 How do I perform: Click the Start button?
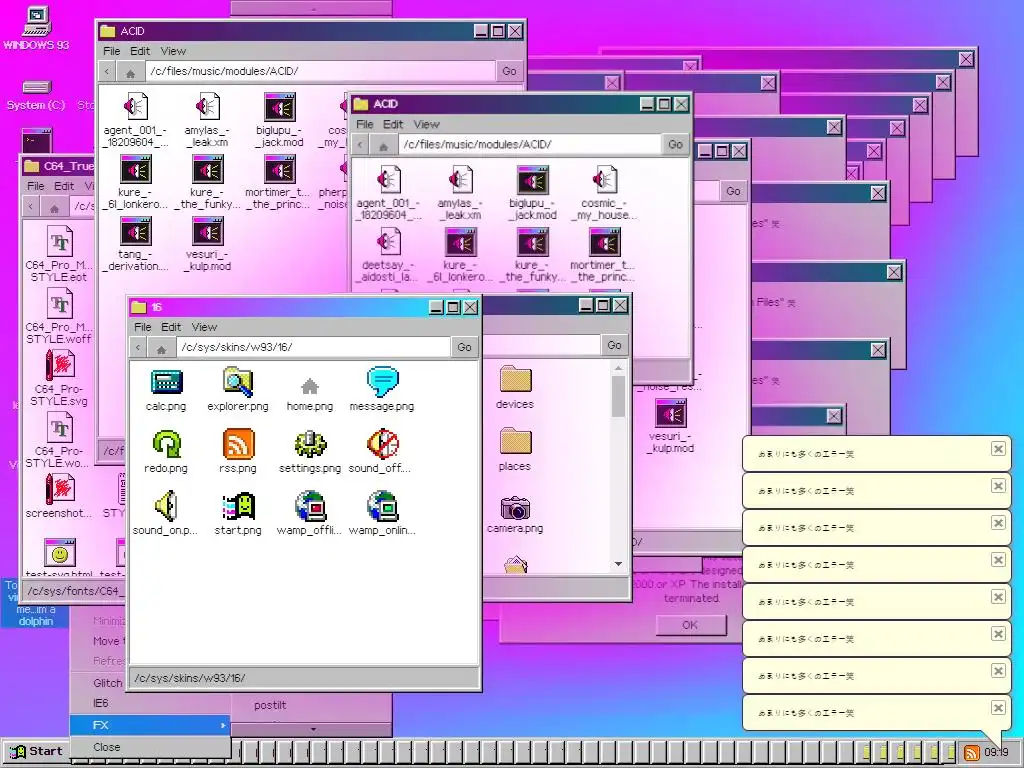[37, 752]
